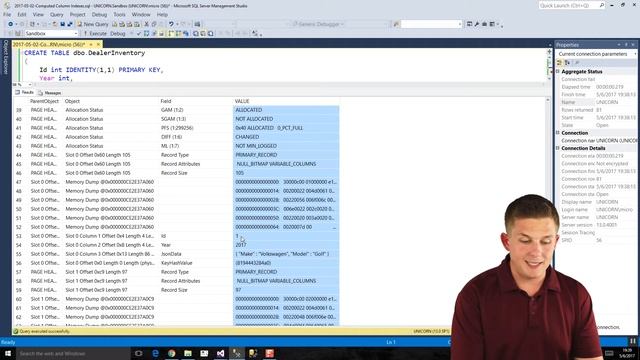This screenshot has height=360, width=640.
Task: Open the Object Explorer side tab
Action: [5, 57]
